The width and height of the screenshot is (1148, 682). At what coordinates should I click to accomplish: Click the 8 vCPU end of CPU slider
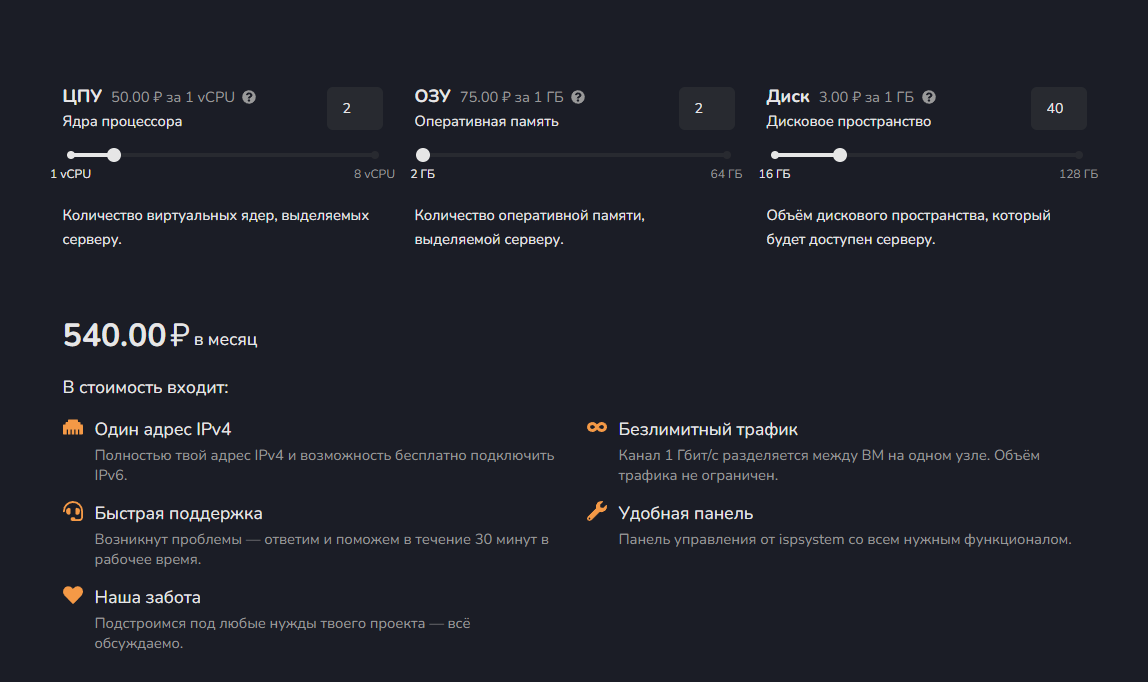[x=375, y=155]
